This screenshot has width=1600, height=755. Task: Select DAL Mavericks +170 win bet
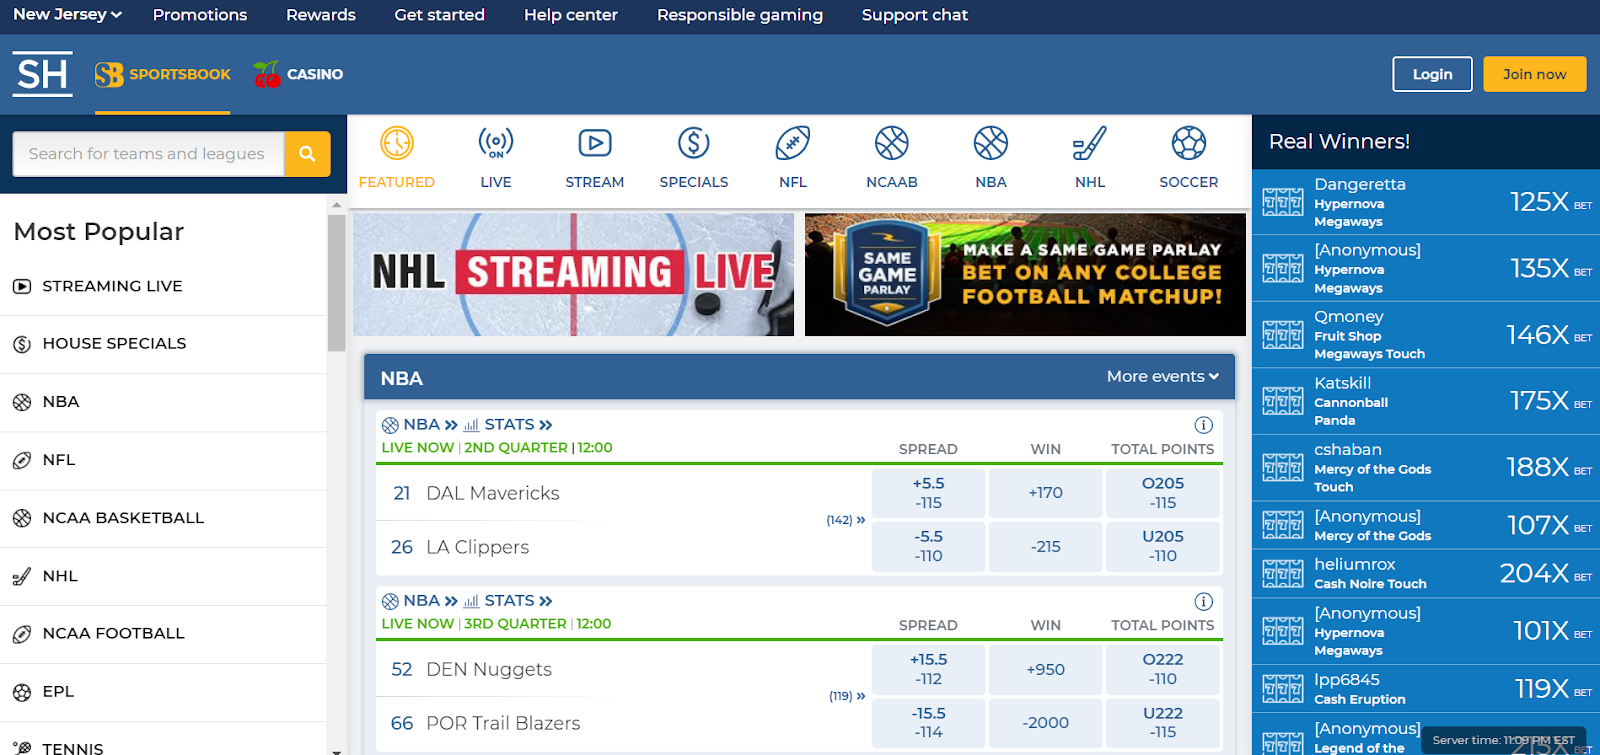1046,493
